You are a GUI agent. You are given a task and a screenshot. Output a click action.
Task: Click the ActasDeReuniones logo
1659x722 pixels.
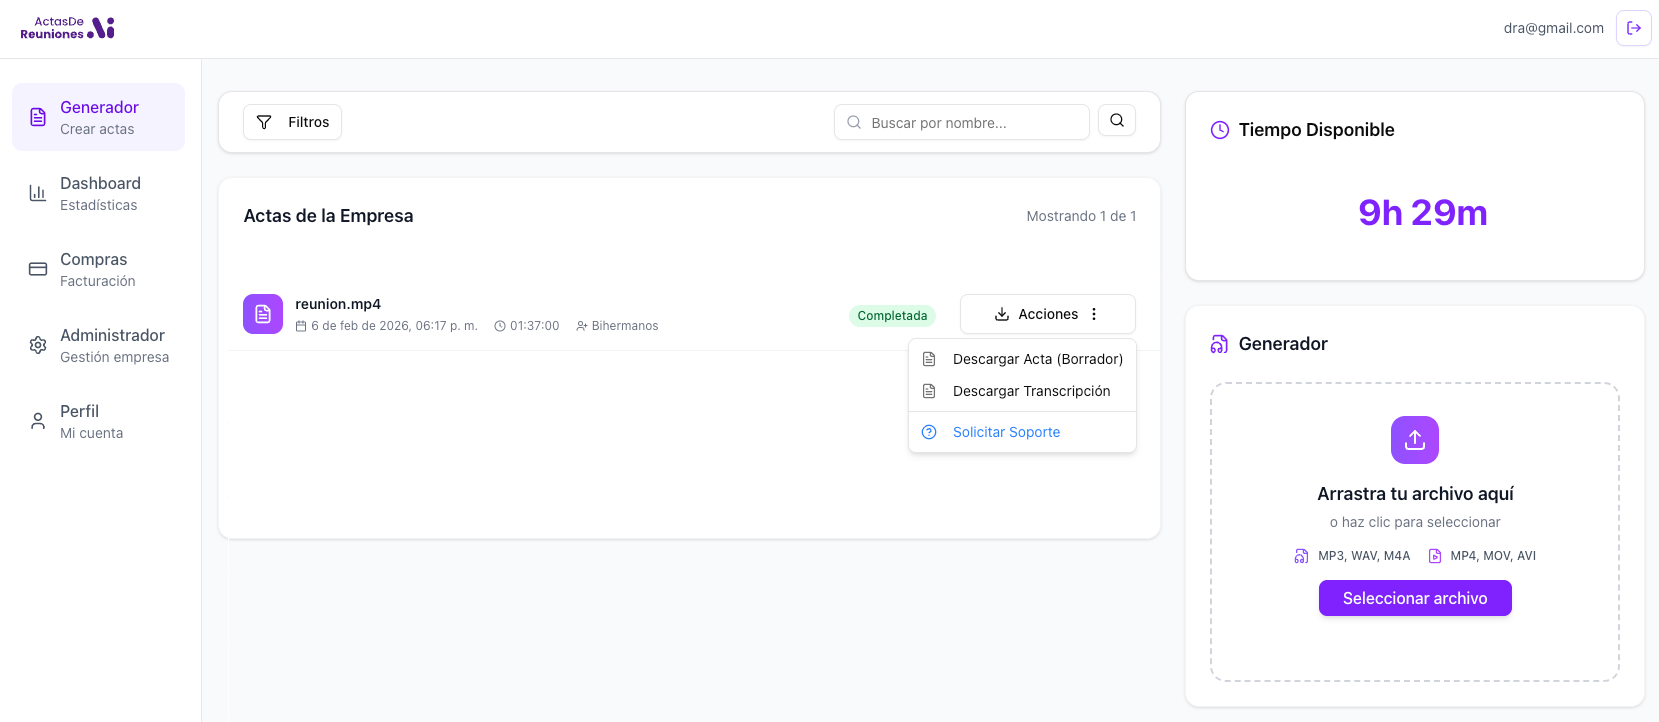click(x=68, y=28)
